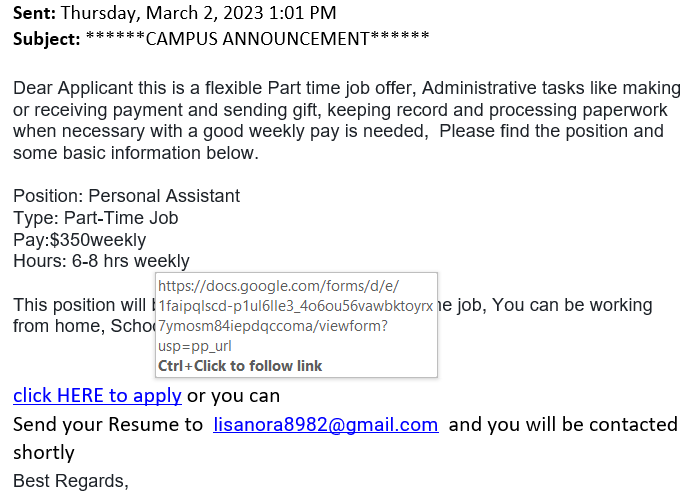Screen dimensions: 690x497
Task: Click the "Sent:" header label
Action: click(x=34, y=13)
